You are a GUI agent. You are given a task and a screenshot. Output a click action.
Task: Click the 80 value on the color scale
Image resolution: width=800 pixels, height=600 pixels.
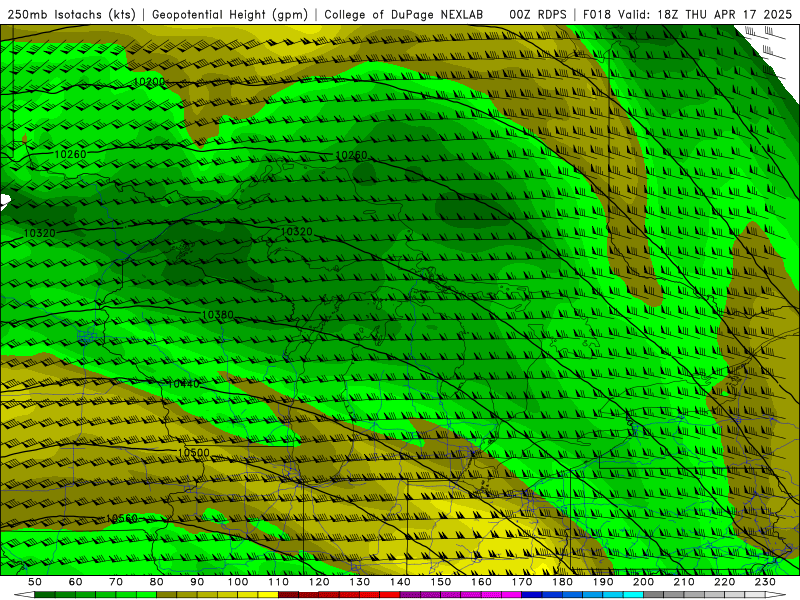157,582
